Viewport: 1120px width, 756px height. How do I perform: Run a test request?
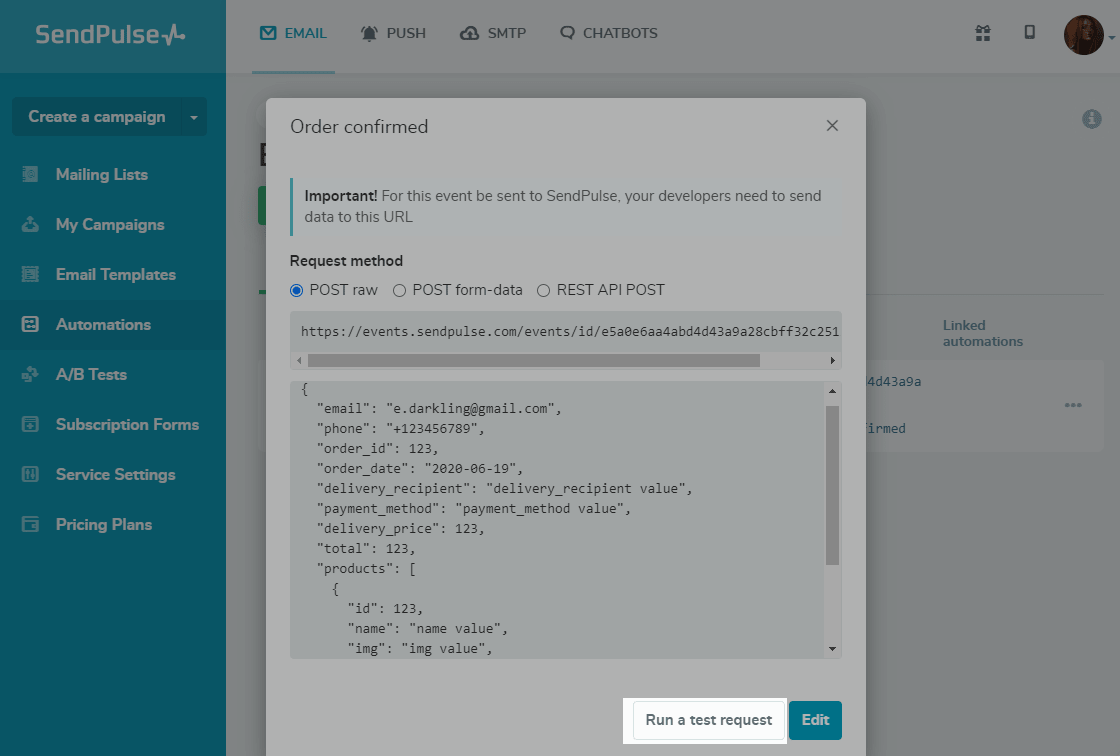pyautogui.click(x=708, y=720)
